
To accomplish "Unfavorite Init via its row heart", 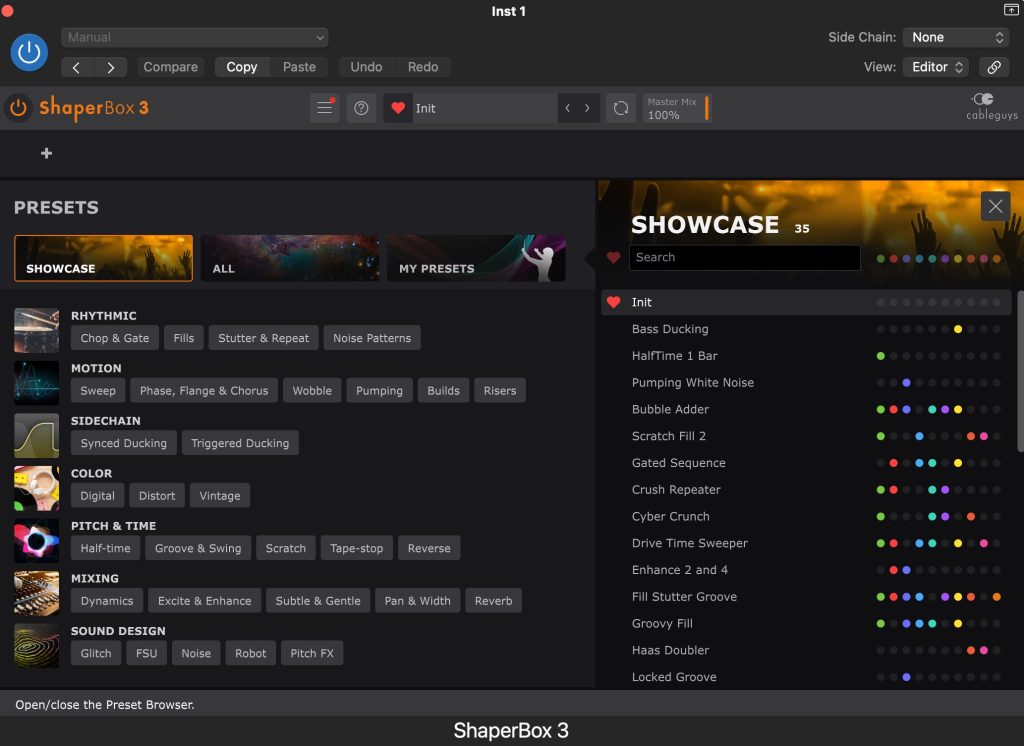I will tap(613, 302).
